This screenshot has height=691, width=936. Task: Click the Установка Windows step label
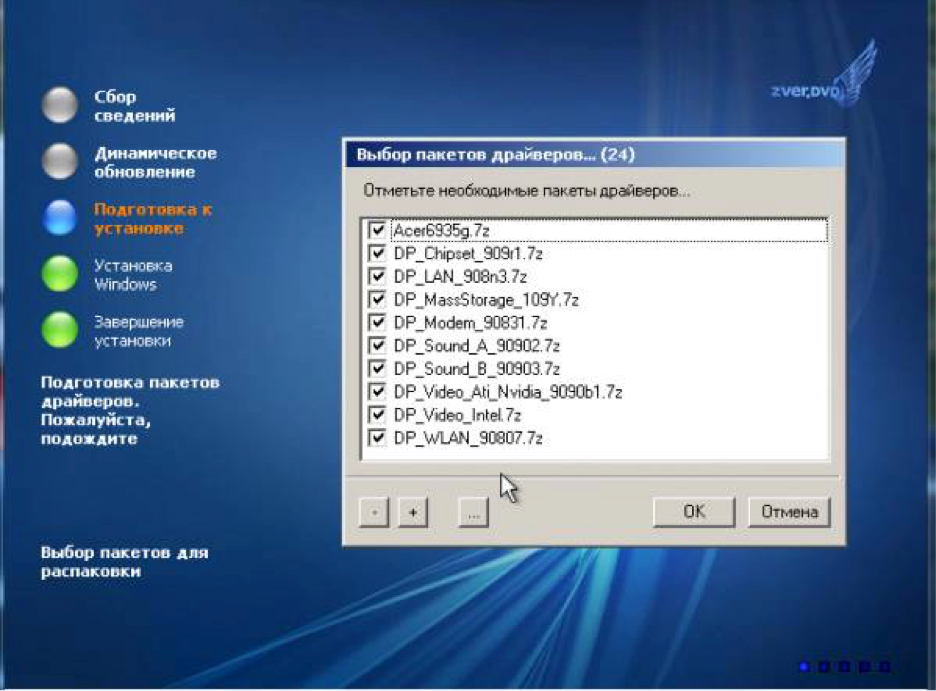(x=133, y=274)
